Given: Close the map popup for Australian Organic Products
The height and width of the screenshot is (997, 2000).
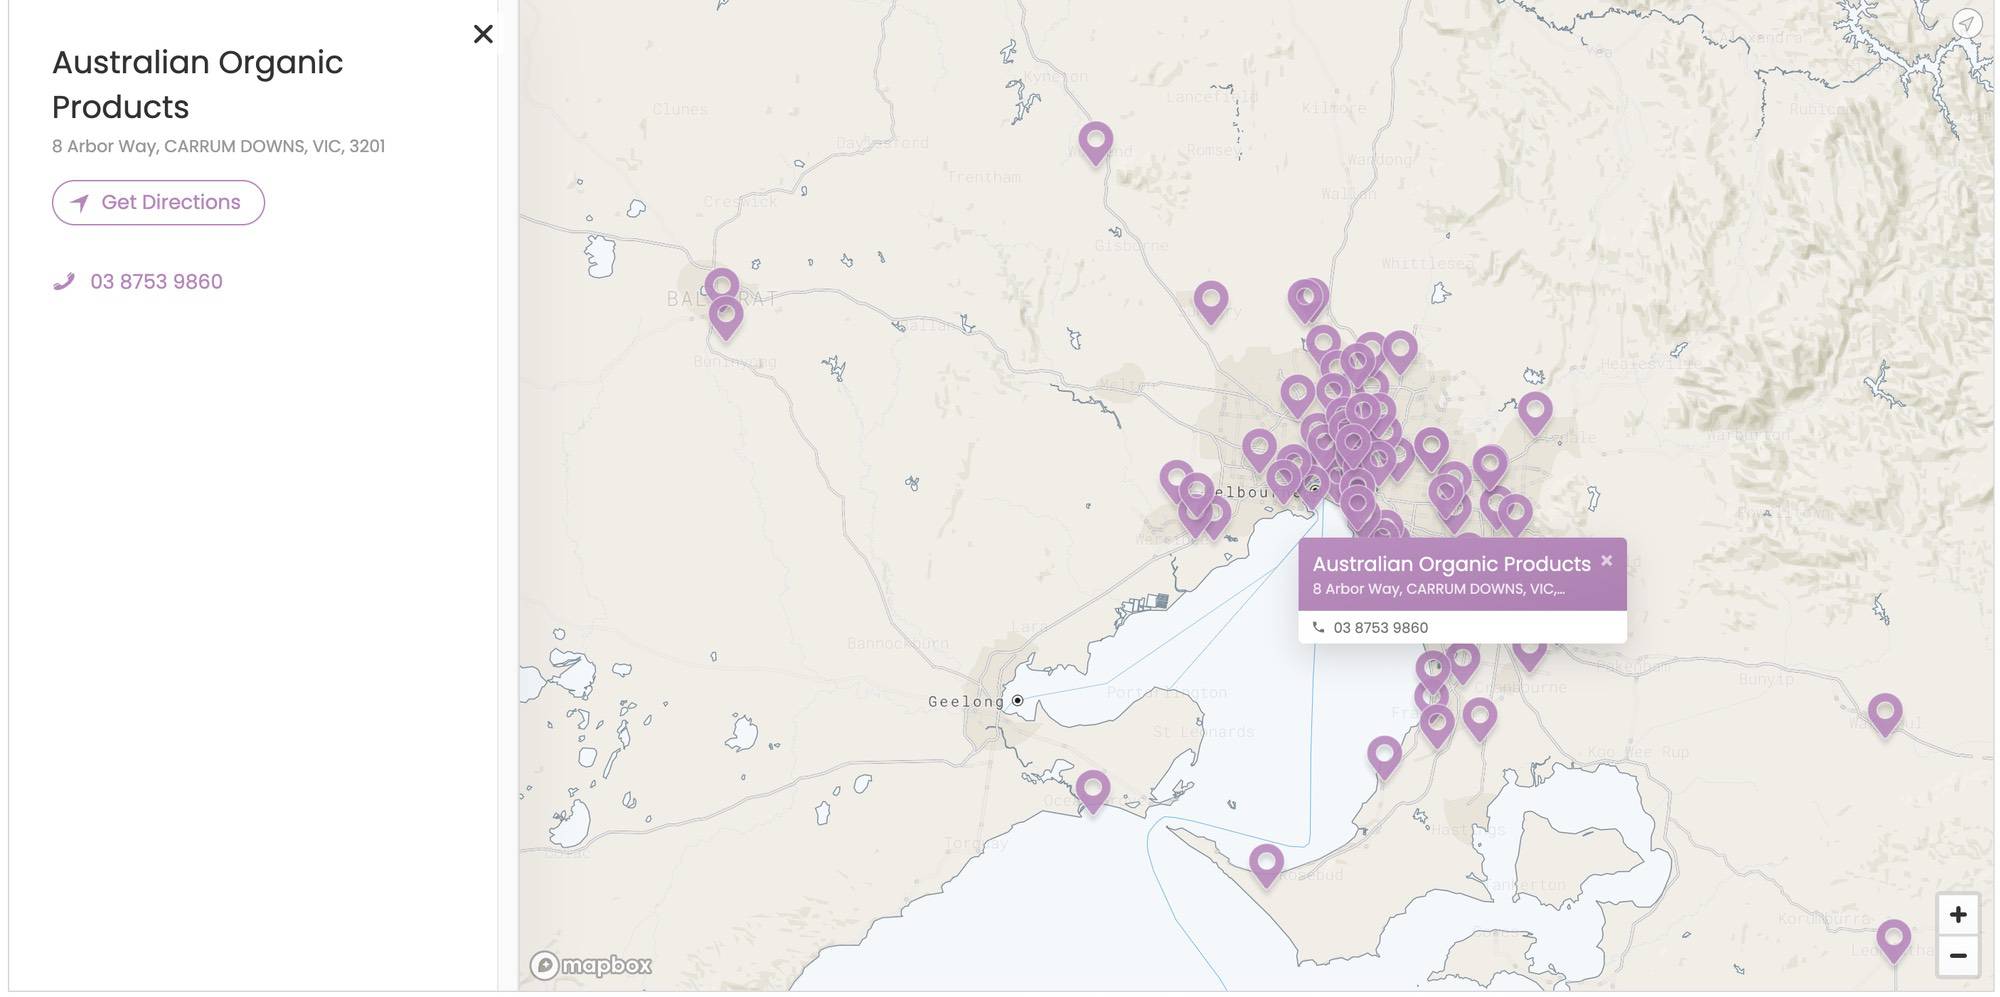Looking at the screenshot, I should click(x=1606, y=561).
